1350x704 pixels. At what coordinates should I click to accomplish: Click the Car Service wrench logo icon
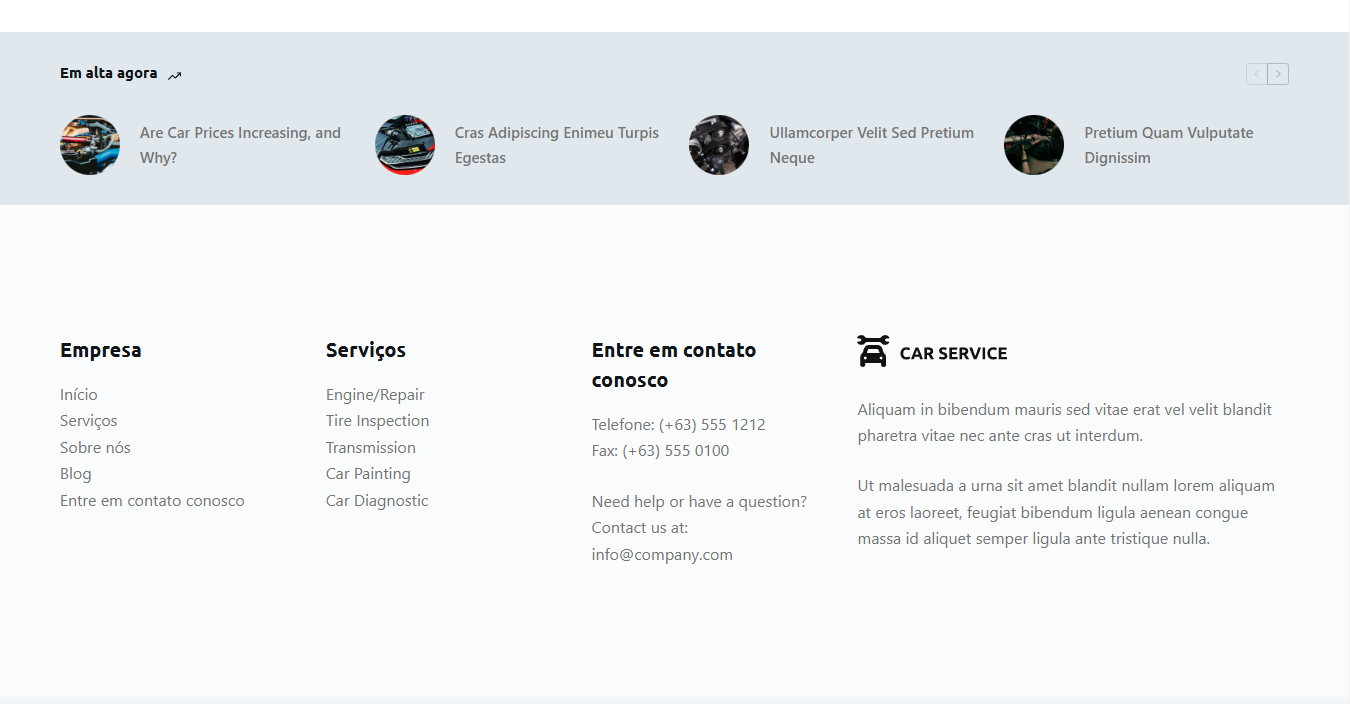(x=872, y=351)
